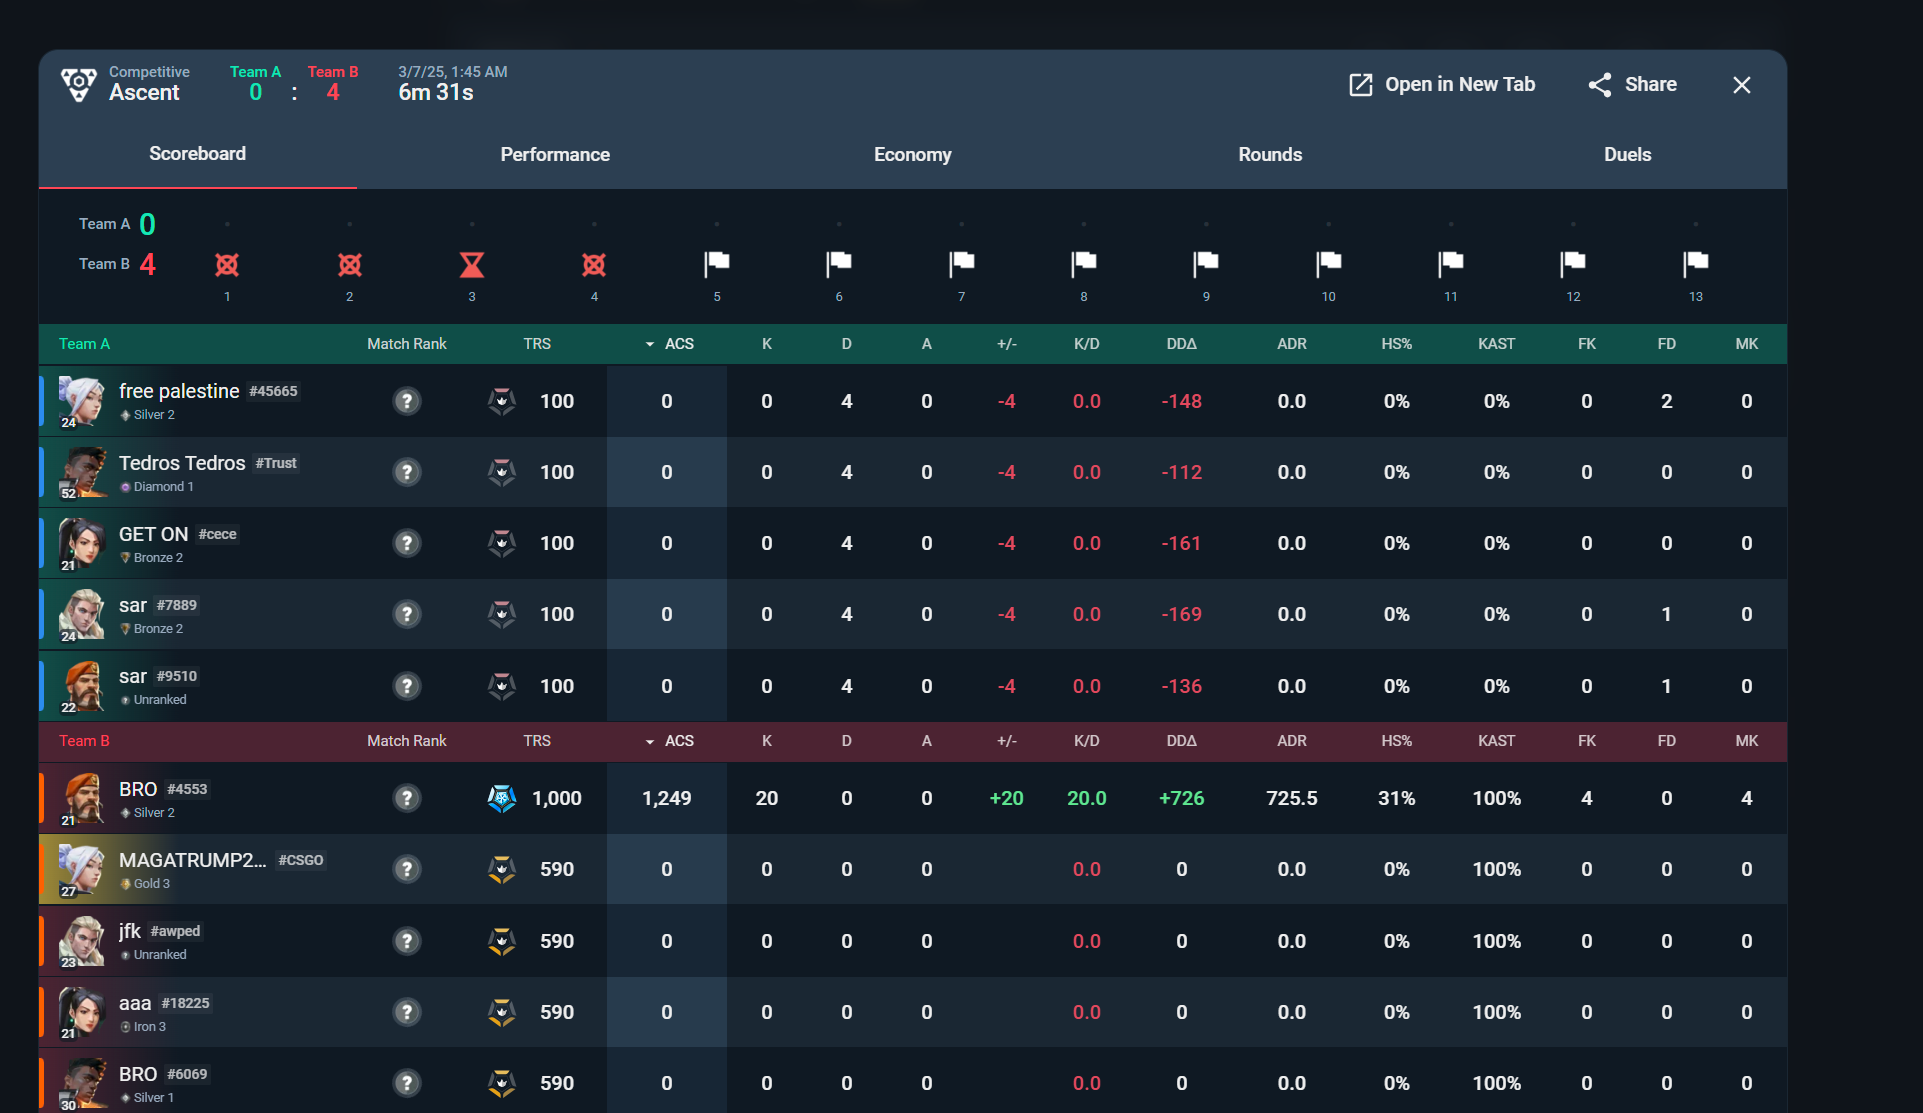This screenshot has height=1113, width=1923.
Task: Click the Open in New Tab icon
Action: [x=1360, y=85]
